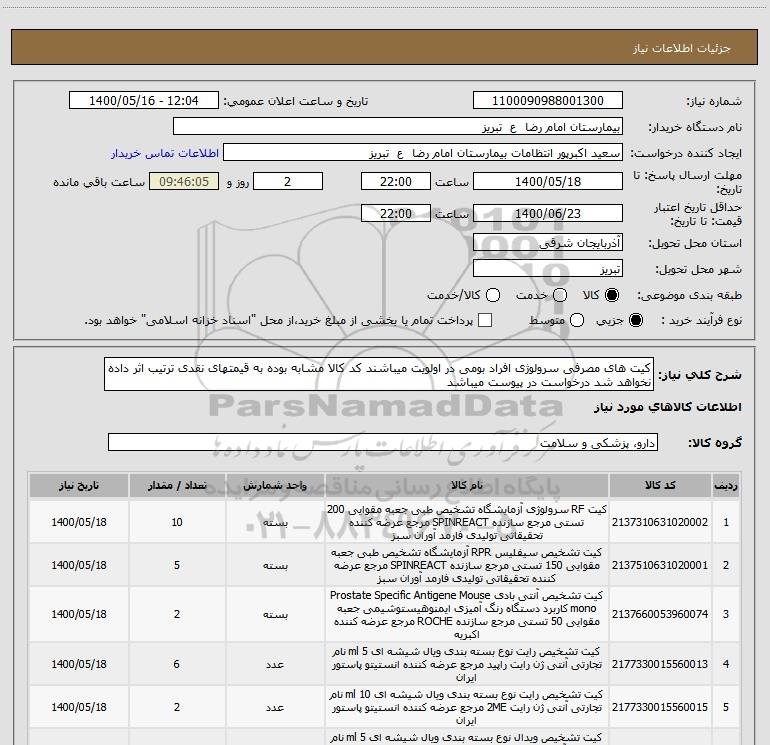The width and height of the screenshot is (770, 745).
Task: Tick the اسناد خزانه اسلامی payment checkbox
Action: pyautogui.click(x=485, y=320)
